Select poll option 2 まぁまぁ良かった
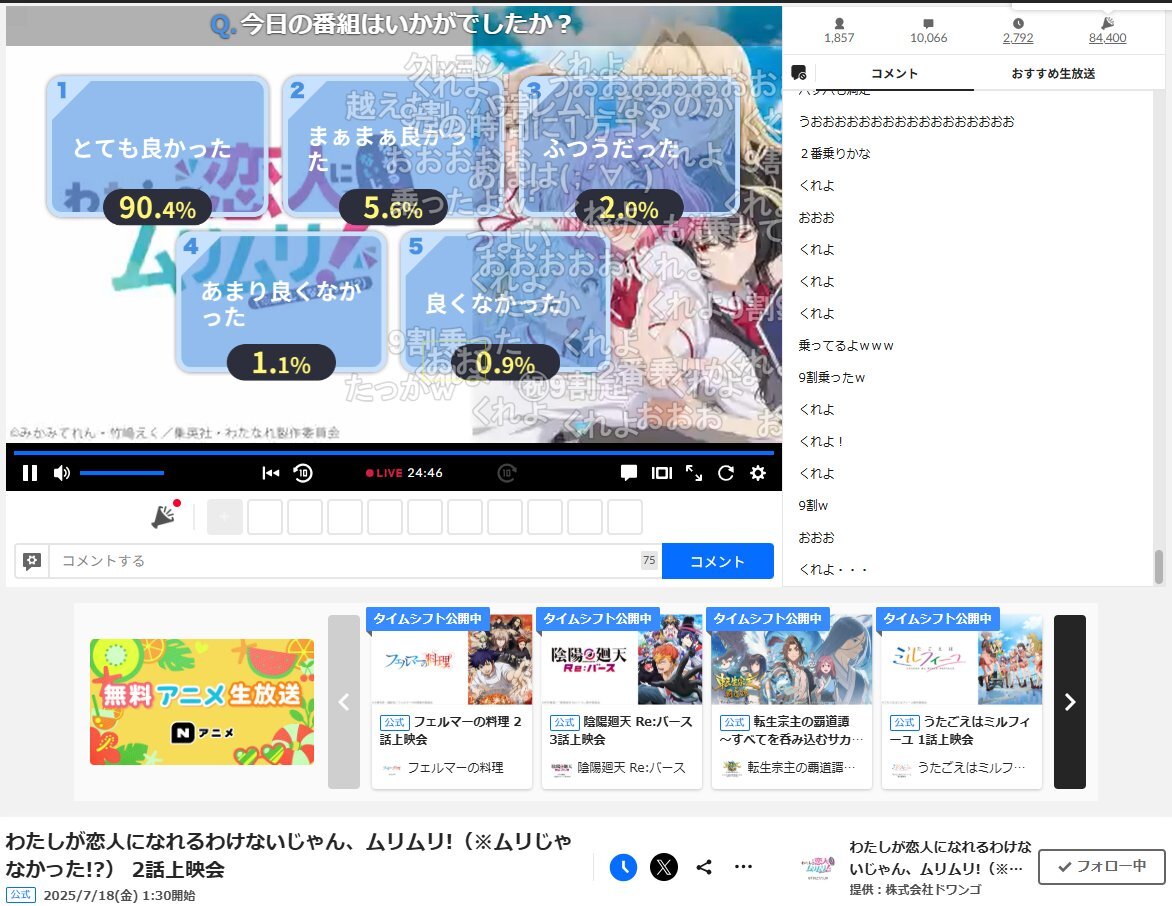Viewport: 1172px width, 906px height. click(392, 147)
